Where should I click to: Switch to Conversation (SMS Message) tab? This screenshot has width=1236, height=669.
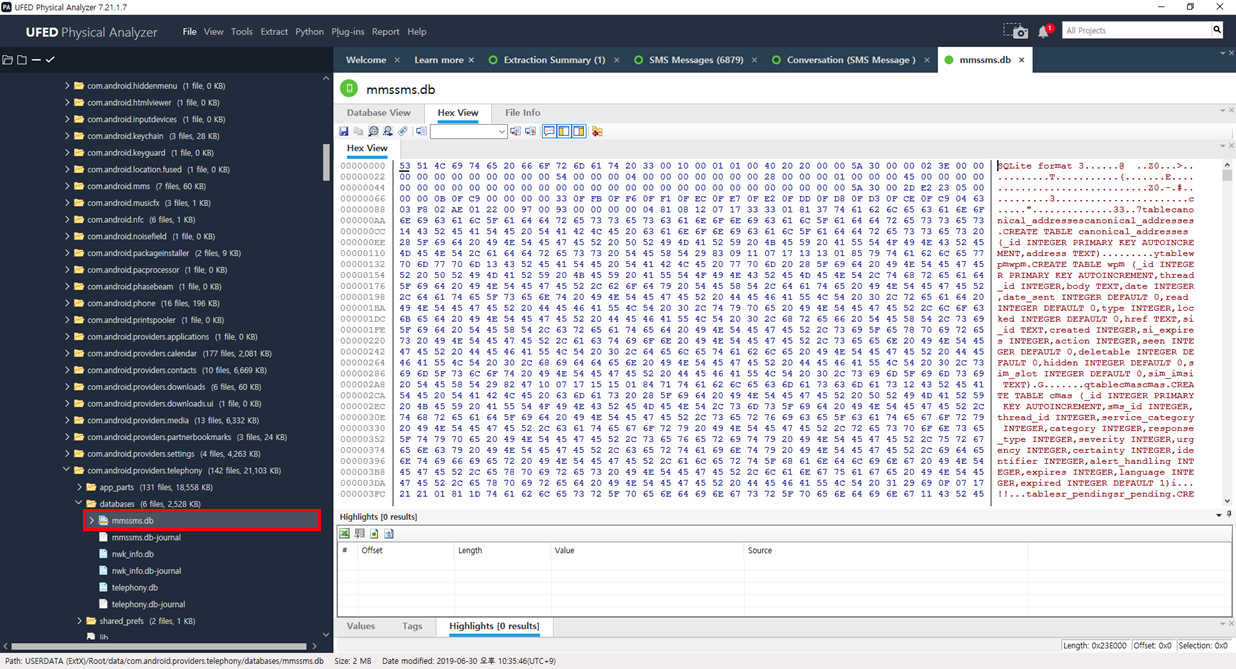coord(850,60)
